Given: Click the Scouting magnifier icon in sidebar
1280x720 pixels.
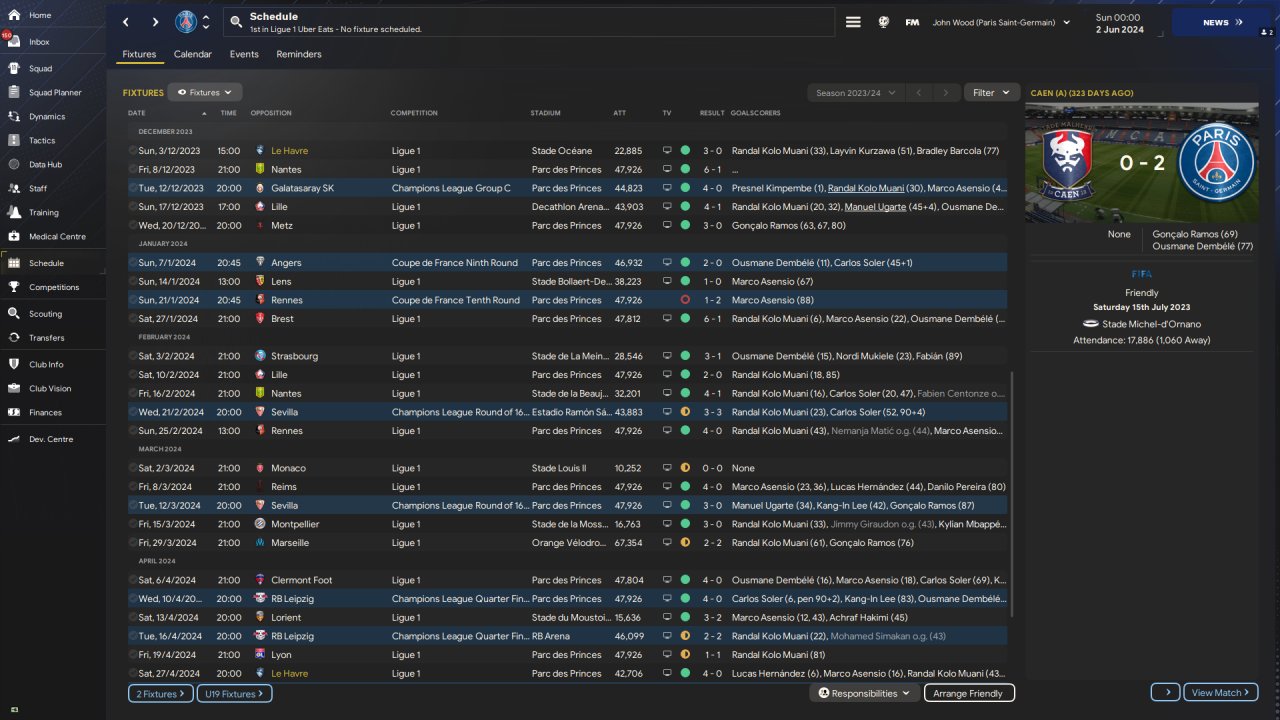Looking at the screenshot, I should tap(14, 314).
